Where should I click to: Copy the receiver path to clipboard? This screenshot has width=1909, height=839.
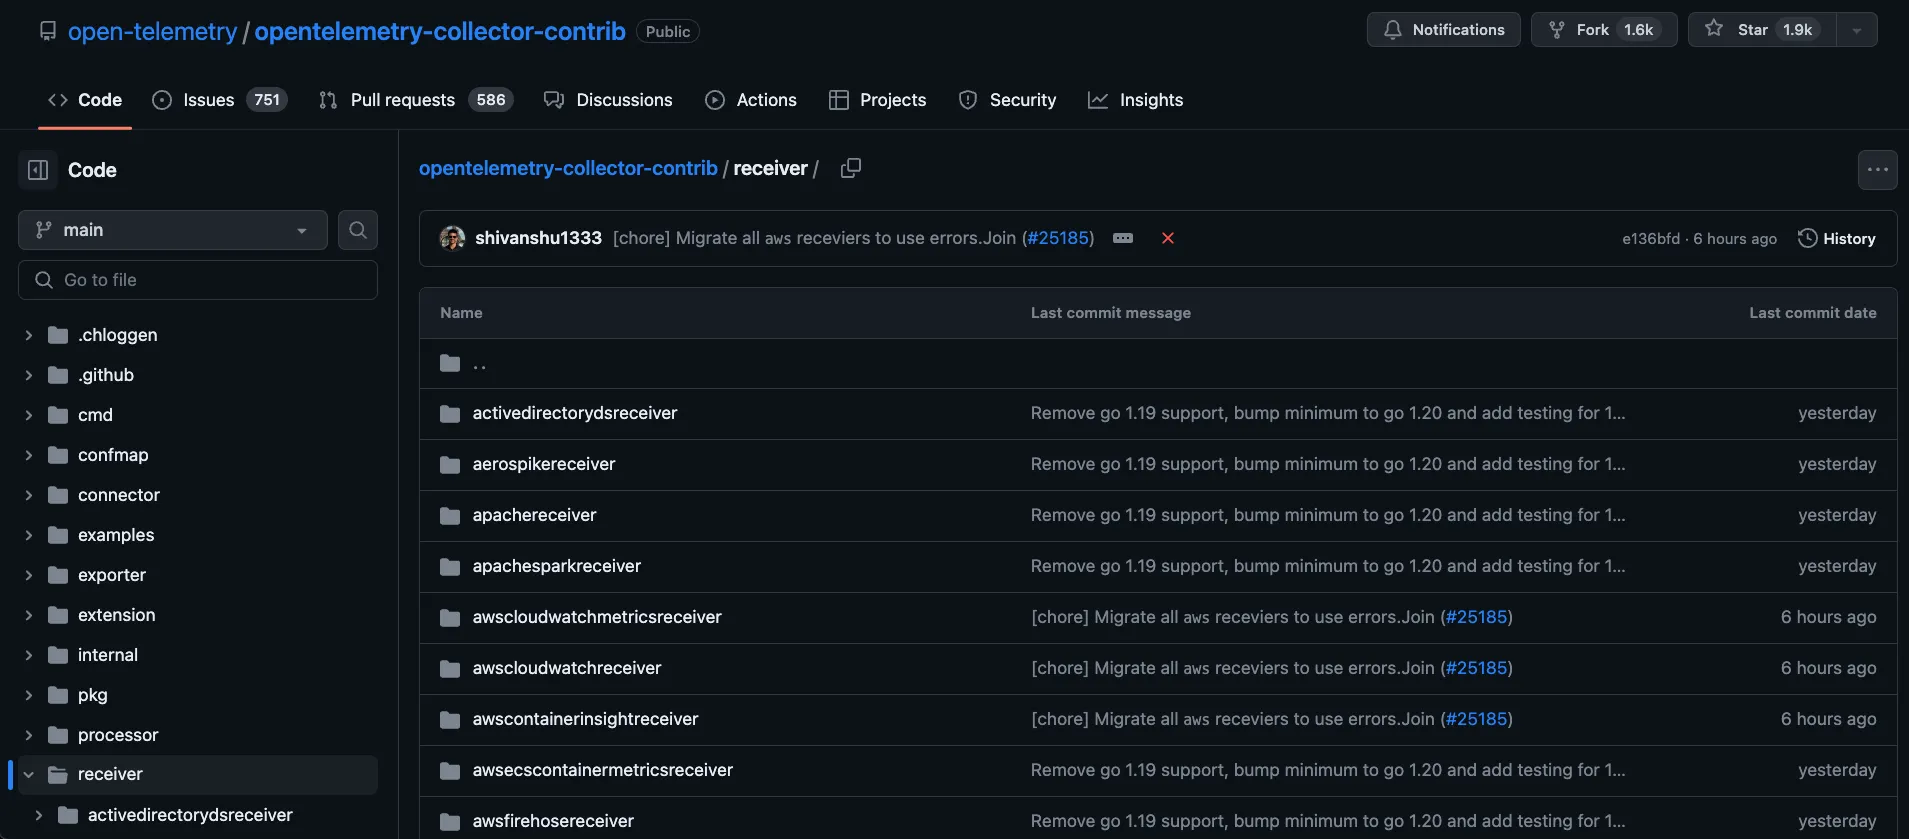coord(851,168)
